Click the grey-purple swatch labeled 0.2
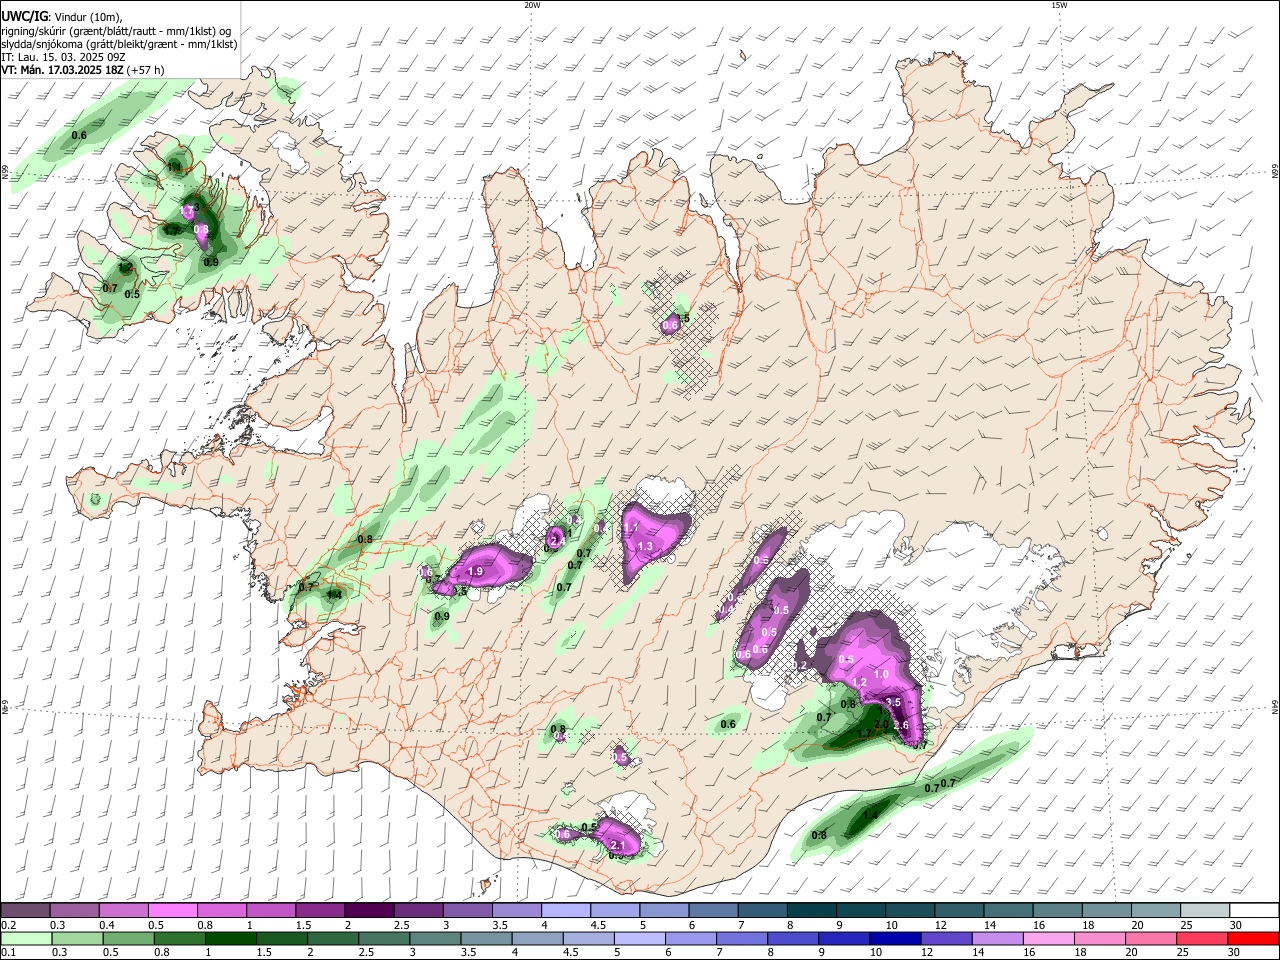Screen dimensions: 1280x960 pyautogui.click(x=25, y=911)
